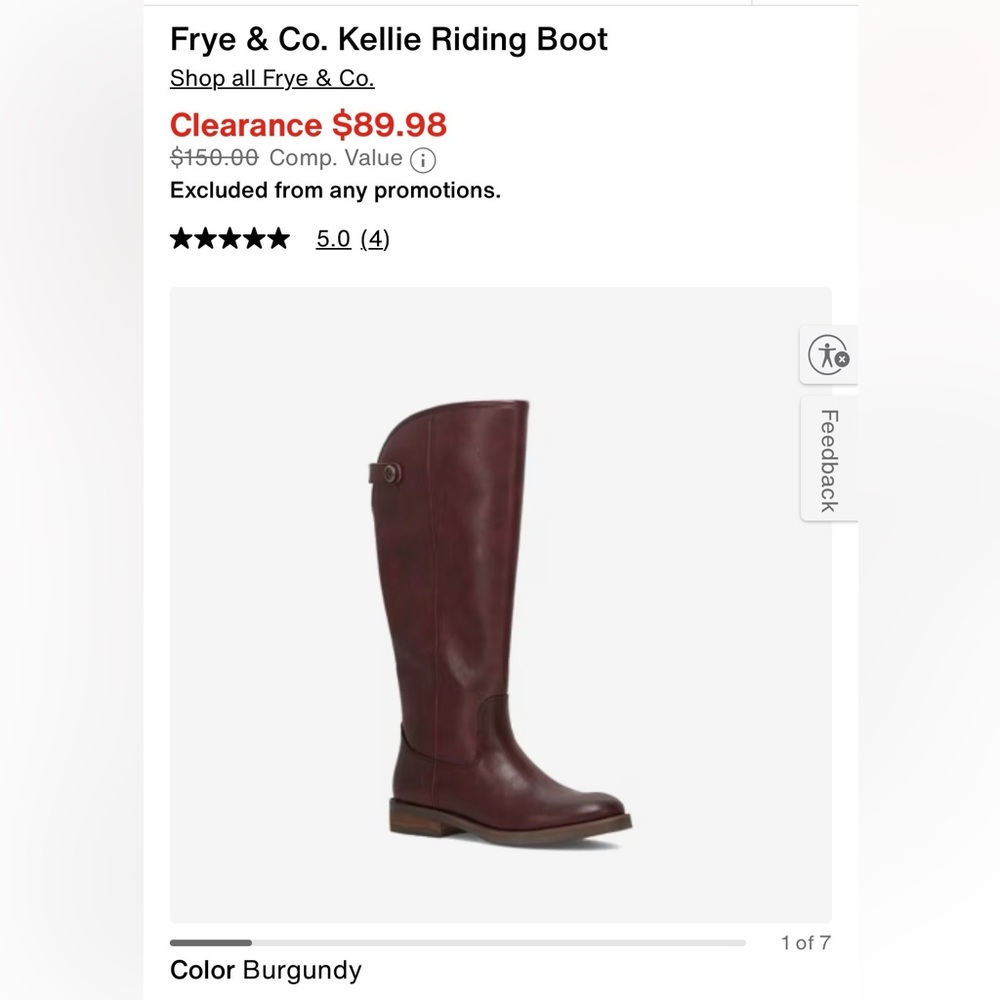Select the middle star in the rating
The image size is (1000, 1000).
coord(229,238)
